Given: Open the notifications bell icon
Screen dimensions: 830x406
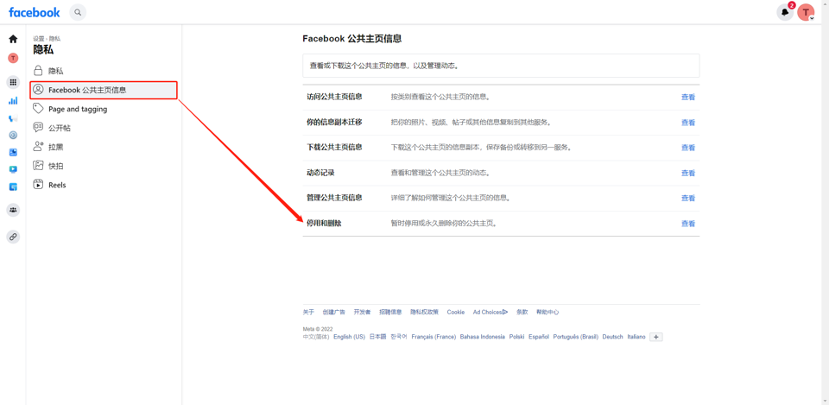Looking at the screenshot, I should click(785, 12).
